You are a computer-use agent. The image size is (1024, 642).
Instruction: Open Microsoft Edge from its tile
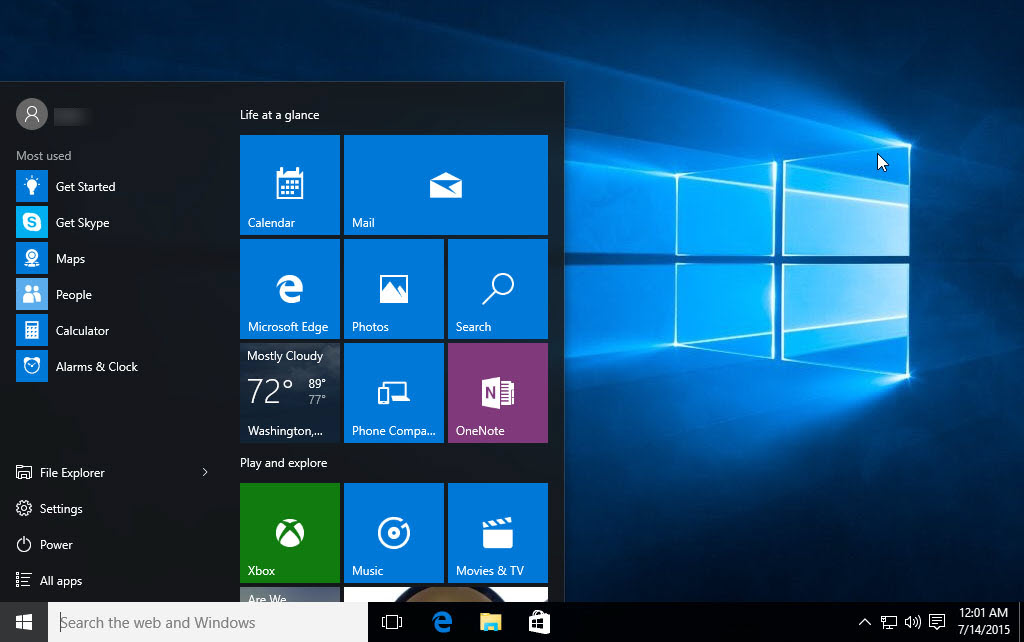coord(289,289)
